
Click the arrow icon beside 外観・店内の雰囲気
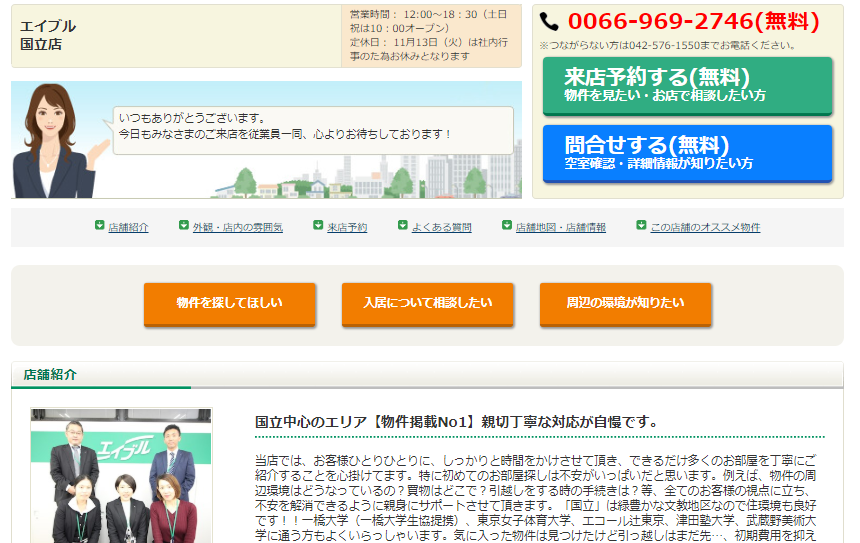pos(184,226)
